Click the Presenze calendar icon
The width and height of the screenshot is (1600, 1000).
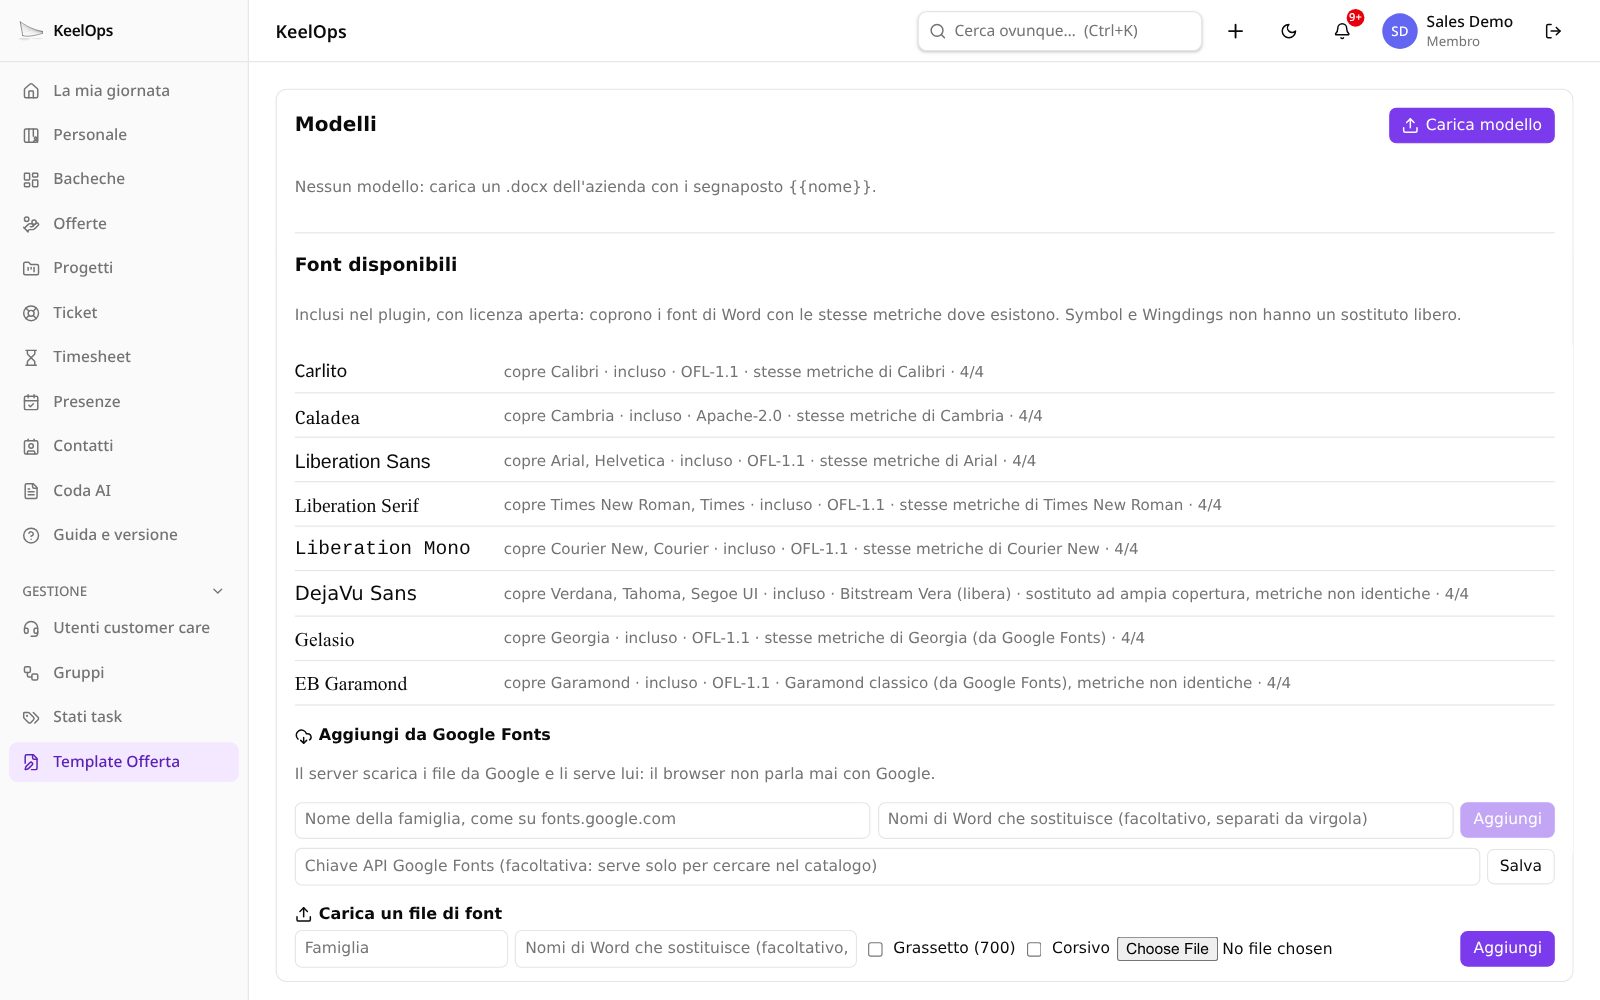[31, 402]
